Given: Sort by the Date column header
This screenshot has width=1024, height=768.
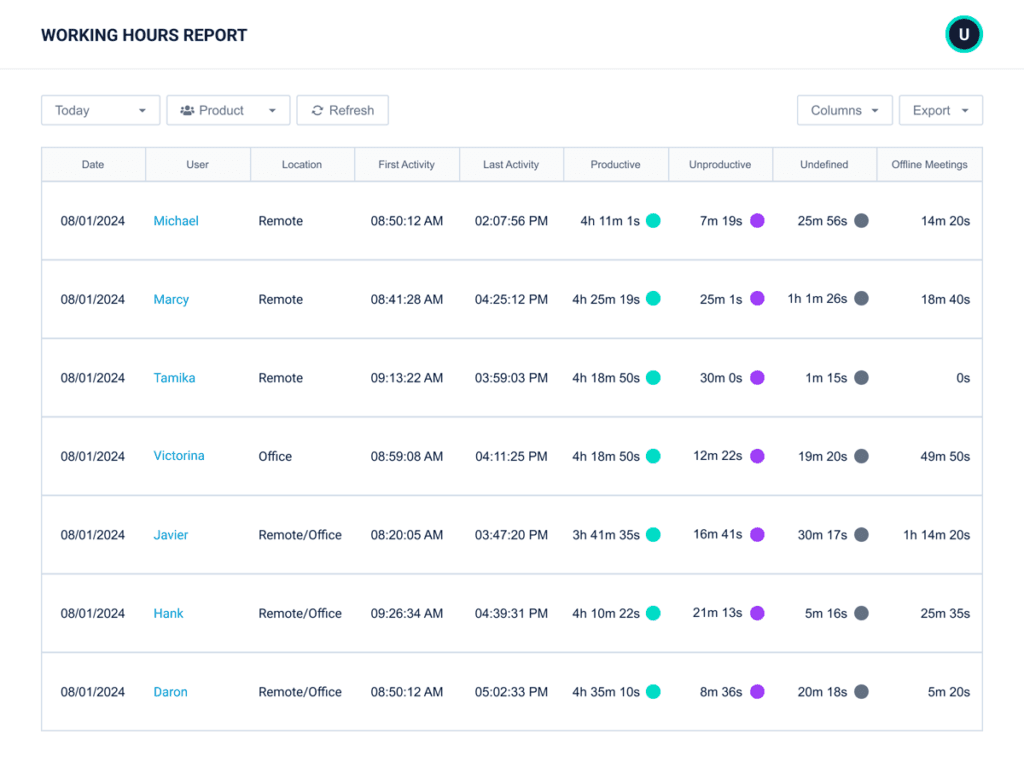Looking at the screenshot, I should click(93, 164).
